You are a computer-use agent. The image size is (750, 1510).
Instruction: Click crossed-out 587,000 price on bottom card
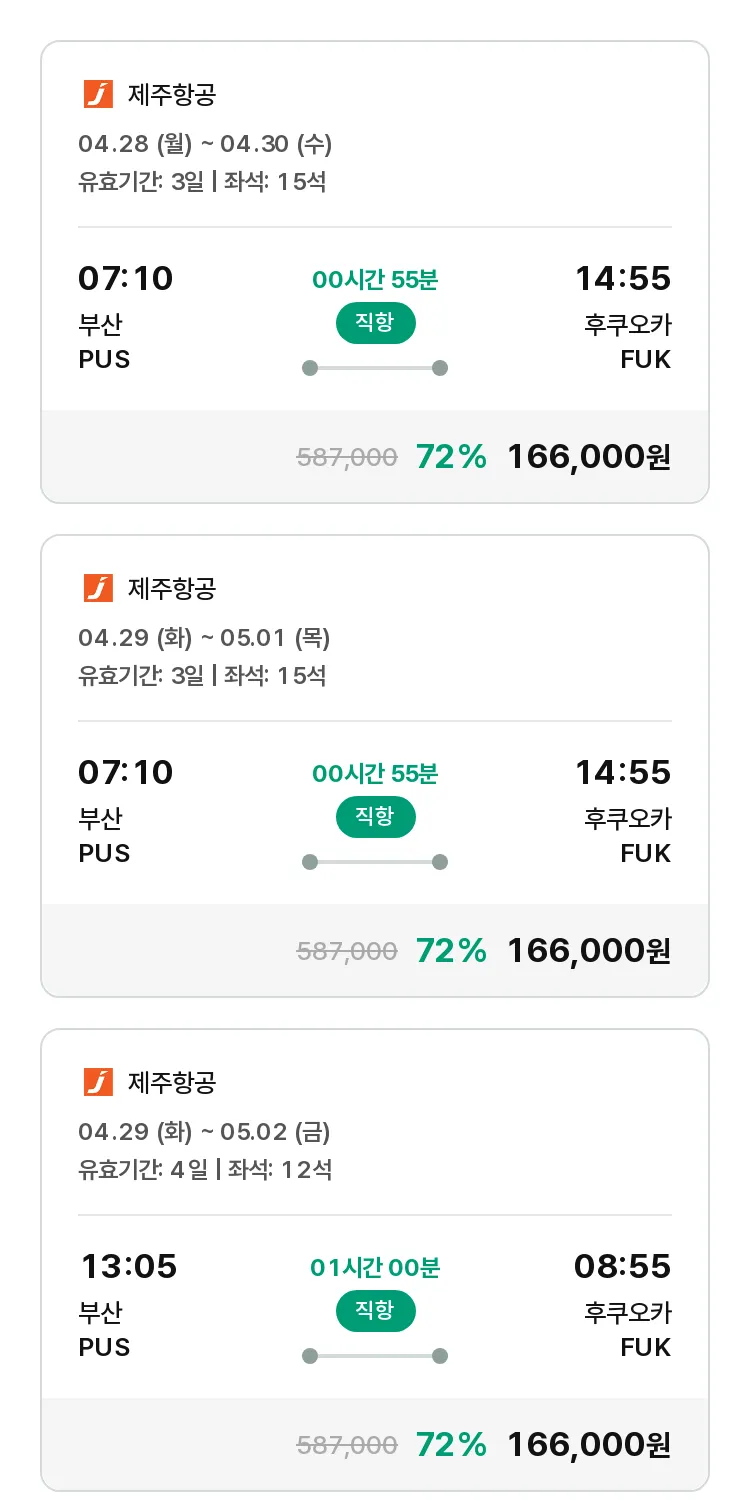point(347,1445)
